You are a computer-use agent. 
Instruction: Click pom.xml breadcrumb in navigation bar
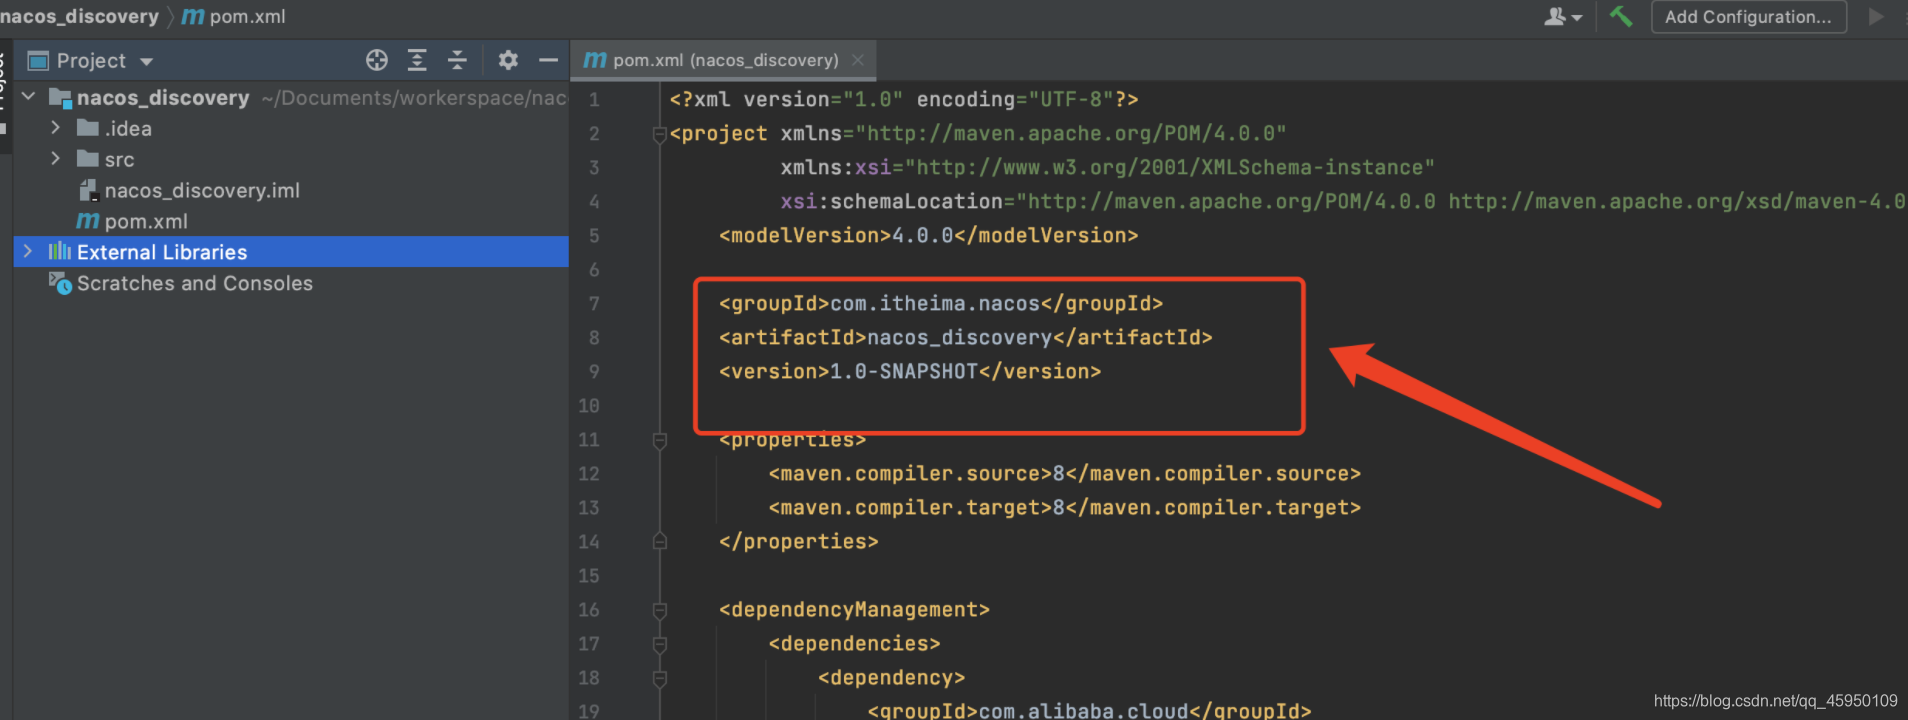247,16
